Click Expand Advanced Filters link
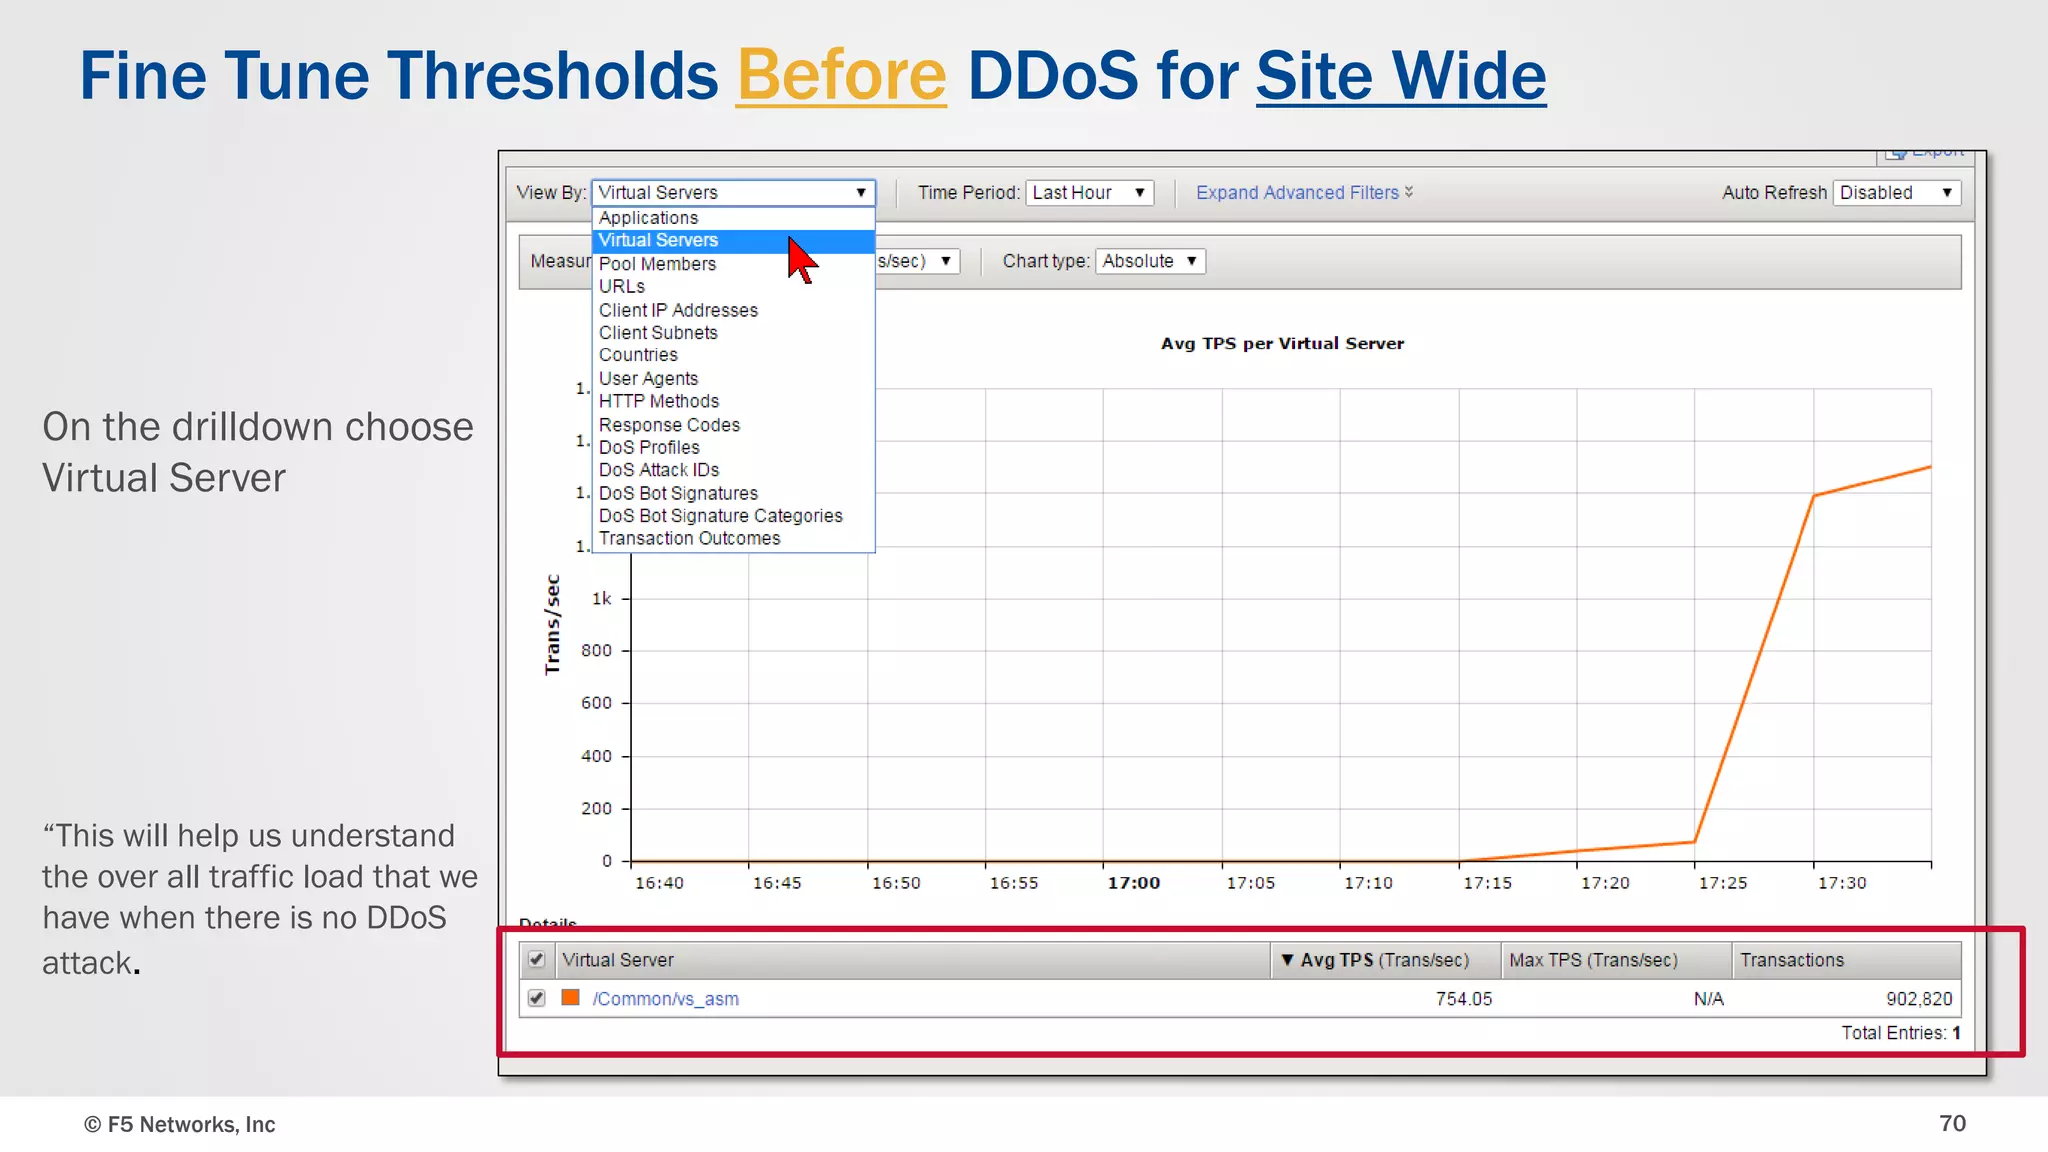2048x1152 pixels. click(1304, 193)
